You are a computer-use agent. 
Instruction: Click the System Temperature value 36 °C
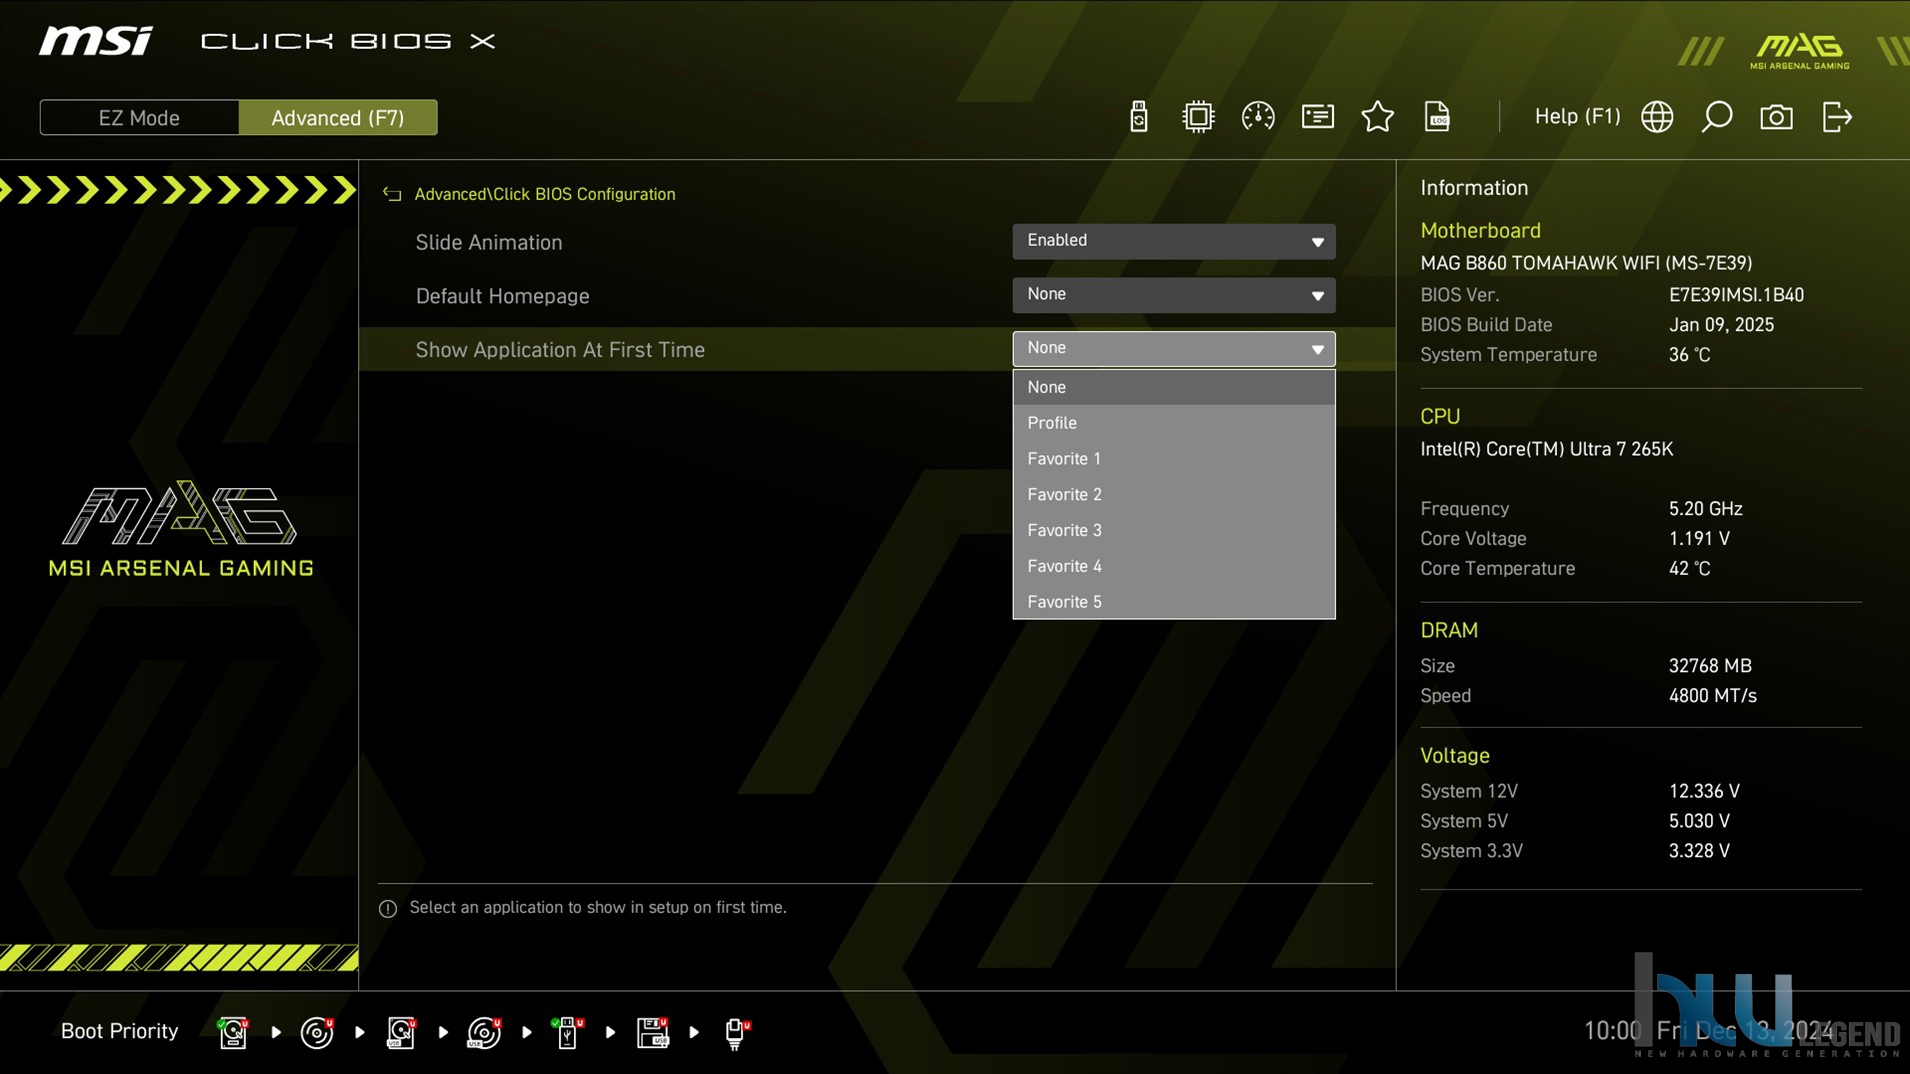1689,355
